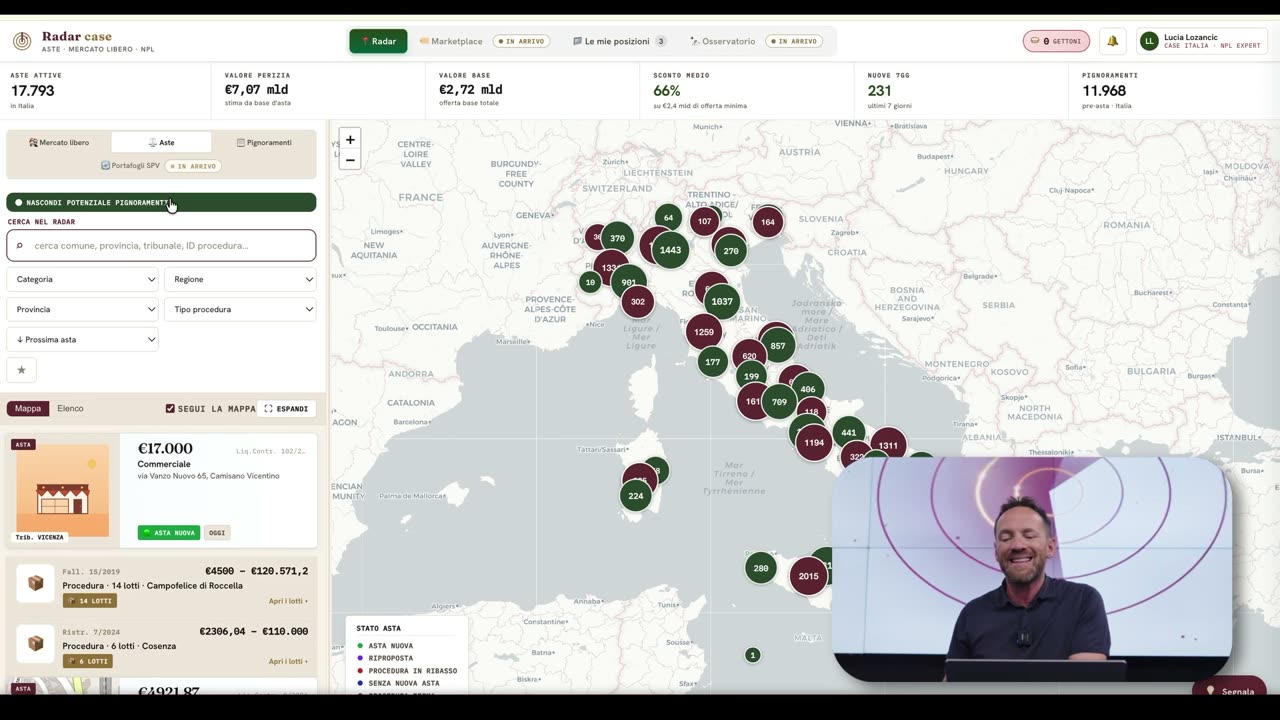Viewport: 1280px width, 720px height.
Task: Open the Prossima asta sort dropdown
Action: click(83, 339)
